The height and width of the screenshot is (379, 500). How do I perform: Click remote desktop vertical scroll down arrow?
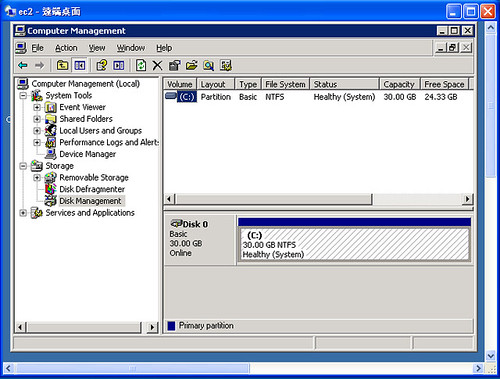(490, 356)
